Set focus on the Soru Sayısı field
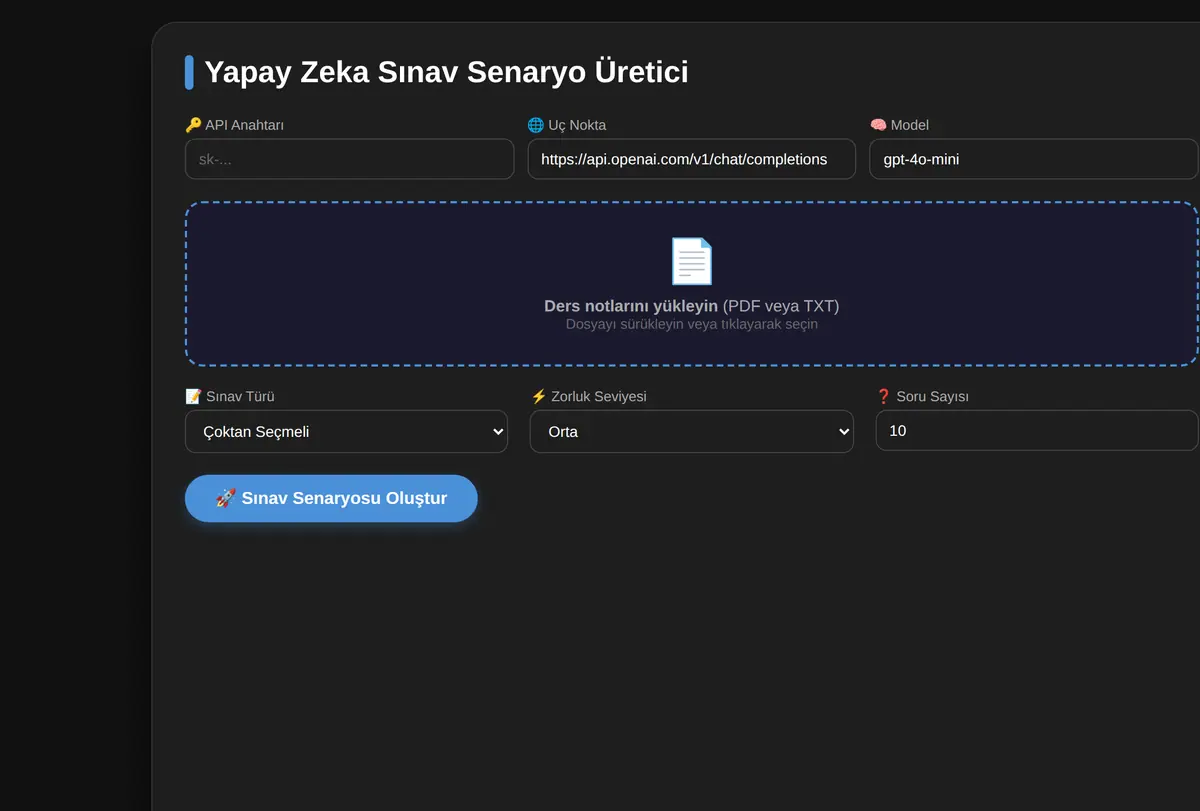The height and width of the screenshot is (811, 1200). pos(1037,430)
